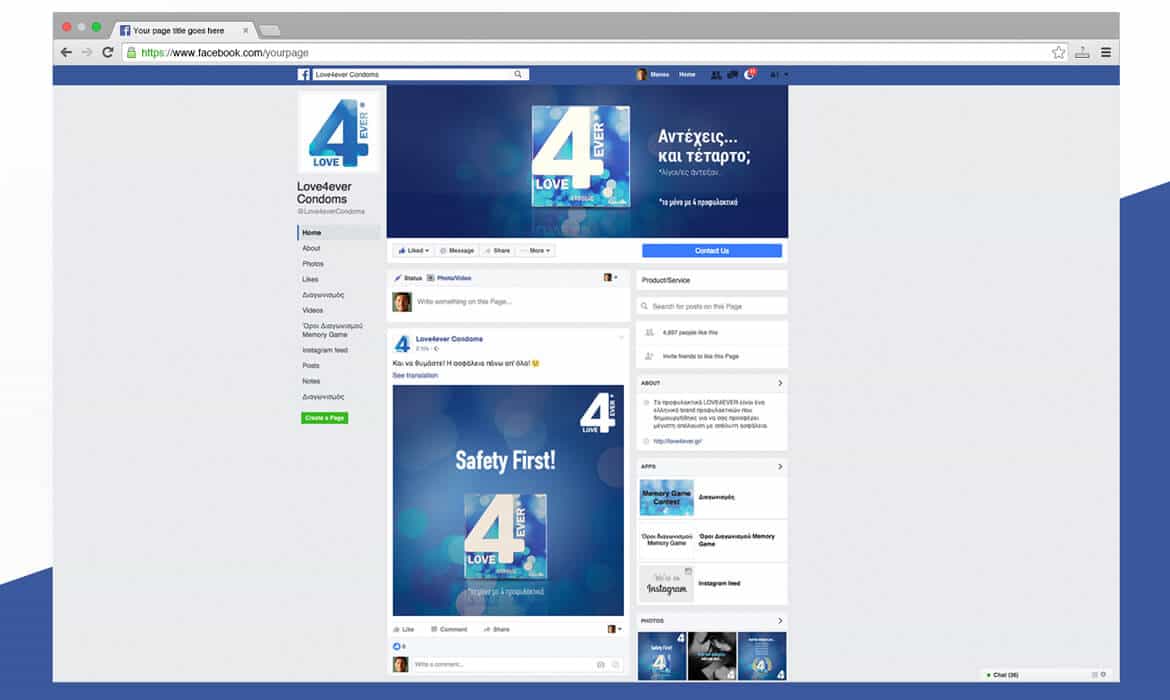1170x700 pixels.
Task: Expand the PHOTOS section chevron
Action: click(780, 621)
